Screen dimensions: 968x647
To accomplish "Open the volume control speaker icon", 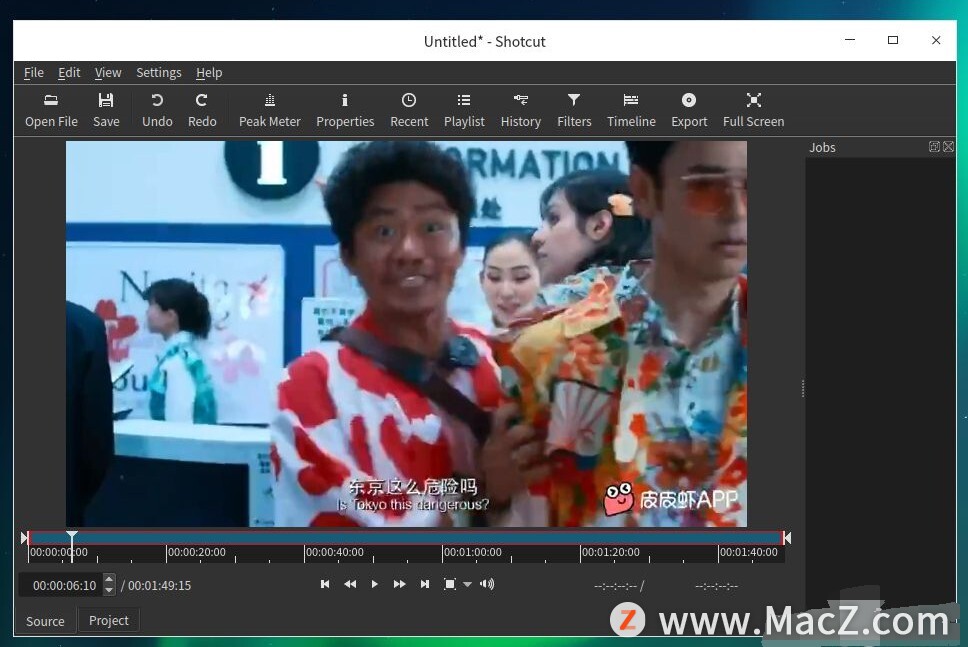I will point(487,584).
